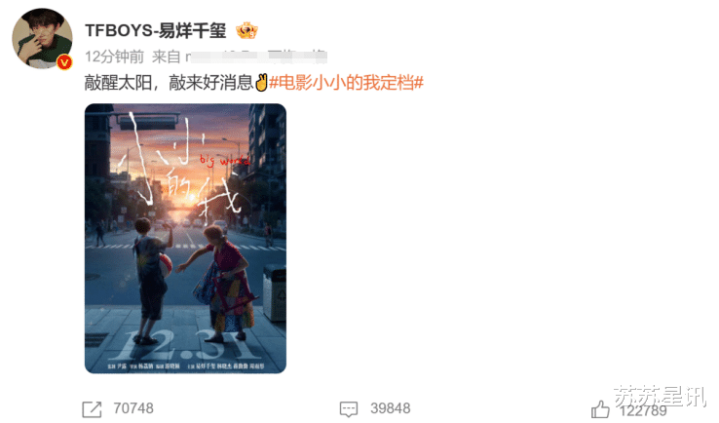Click the post text 敲醒太阳，敲来好消息
Image resolution: width=719 pixels, height=423 pixels.
pyautogui.click(x=169, y=83)
